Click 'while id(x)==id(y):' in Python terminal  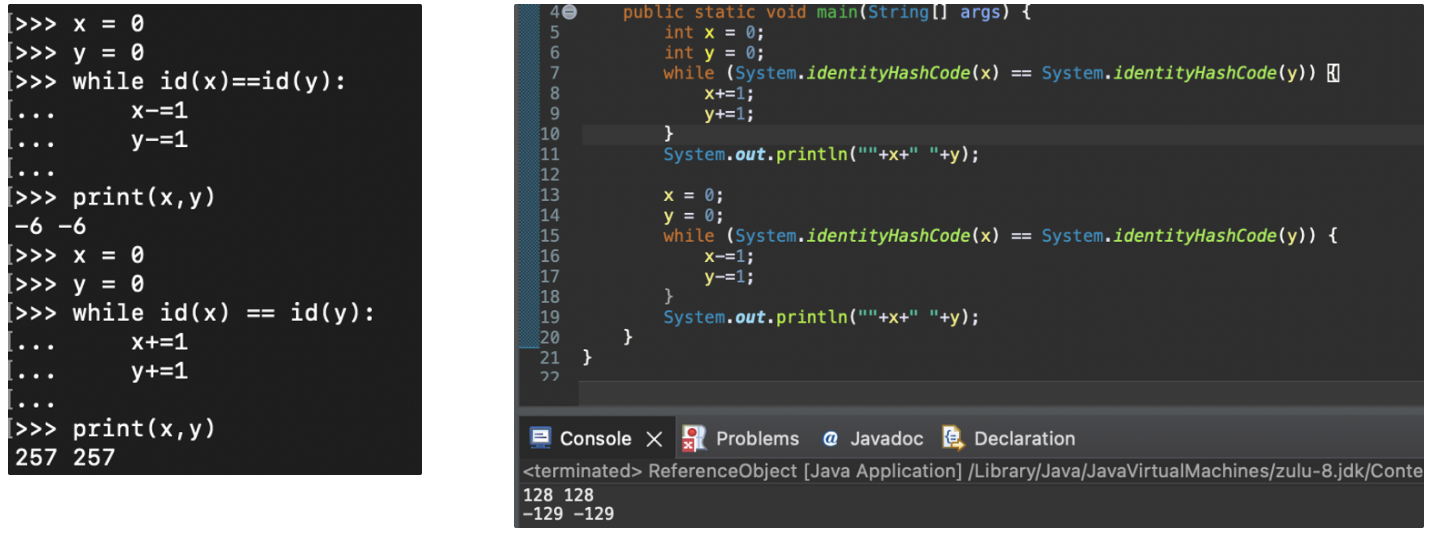(209, 81)
